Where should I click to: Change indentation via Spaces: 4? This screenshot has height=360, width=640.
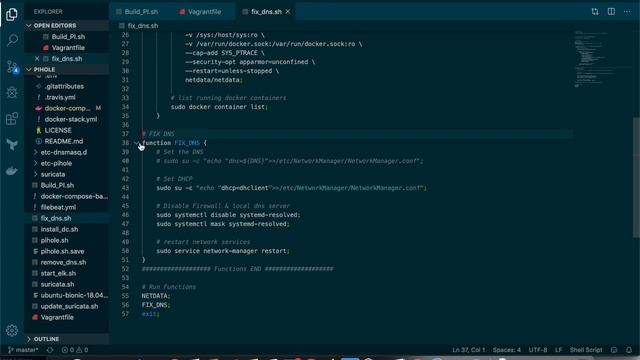pyautogui.click(x=507, y=350)
